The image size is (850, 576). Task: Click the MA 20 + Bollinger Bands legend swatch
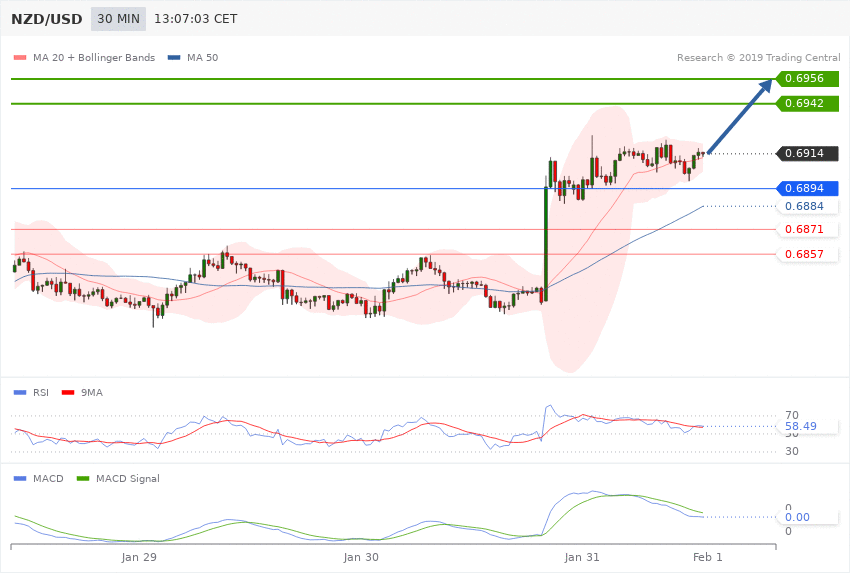pos(20,57)
